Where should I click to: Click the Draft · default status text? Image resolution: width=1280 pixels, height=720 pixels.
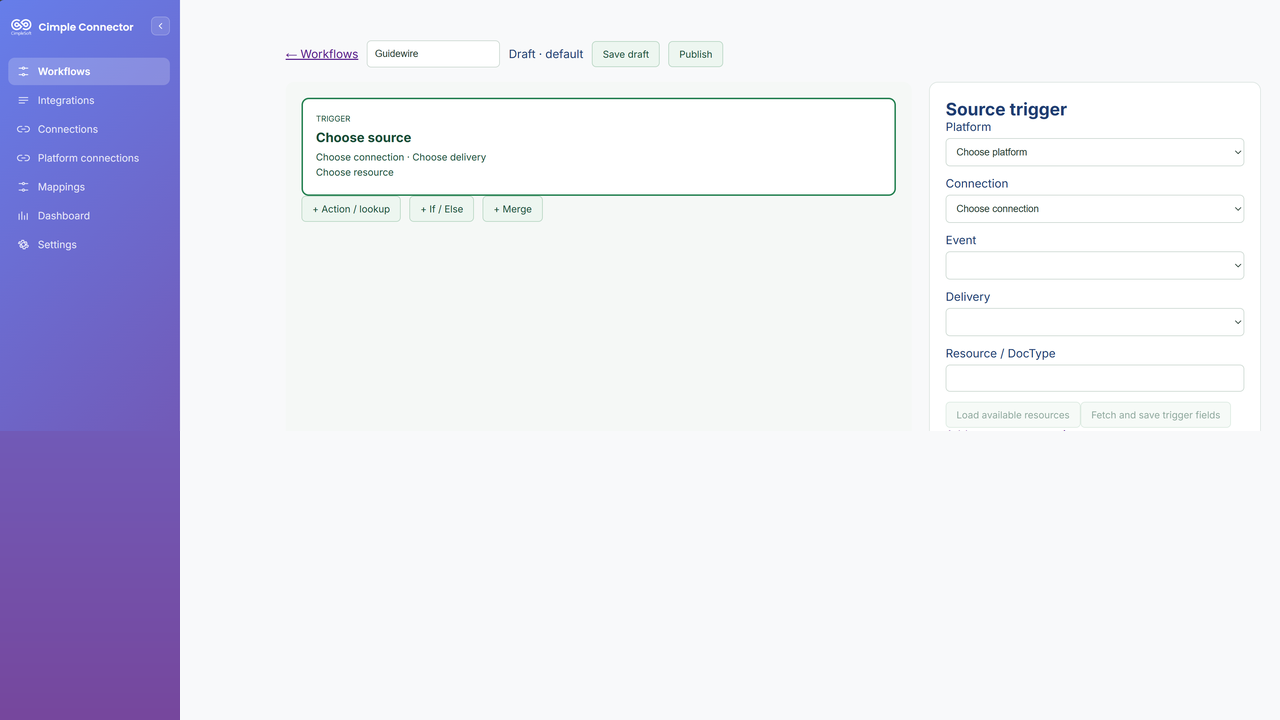pos(546,54)
